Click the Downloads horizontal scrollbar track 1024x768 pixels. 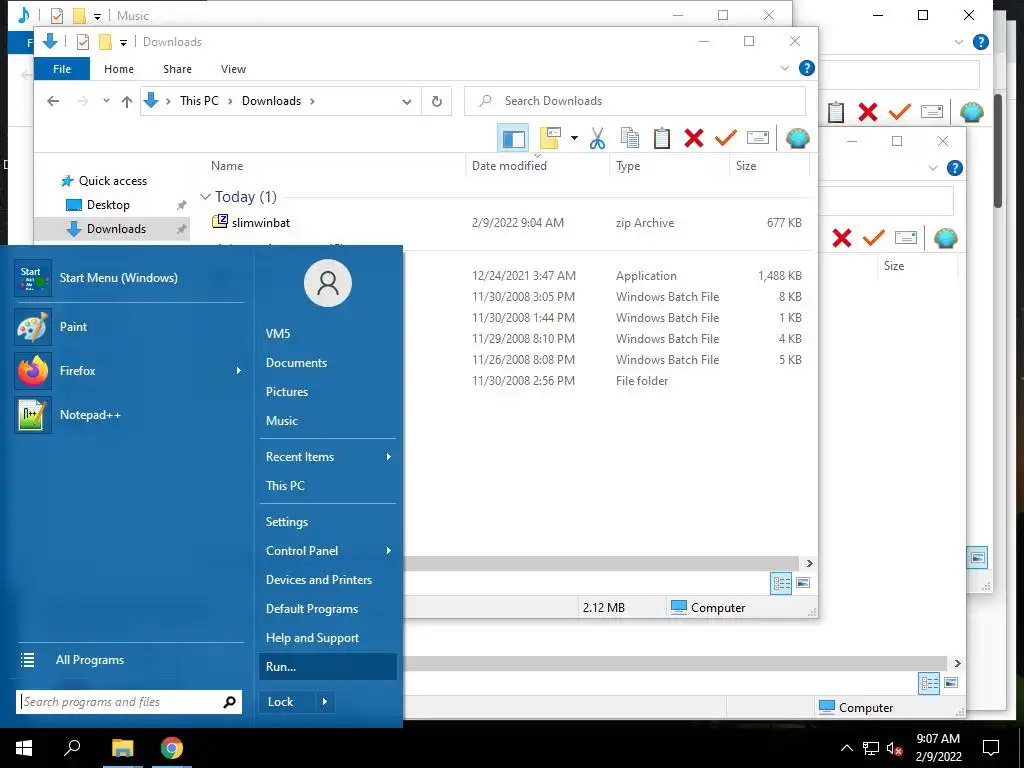(601, 563)
